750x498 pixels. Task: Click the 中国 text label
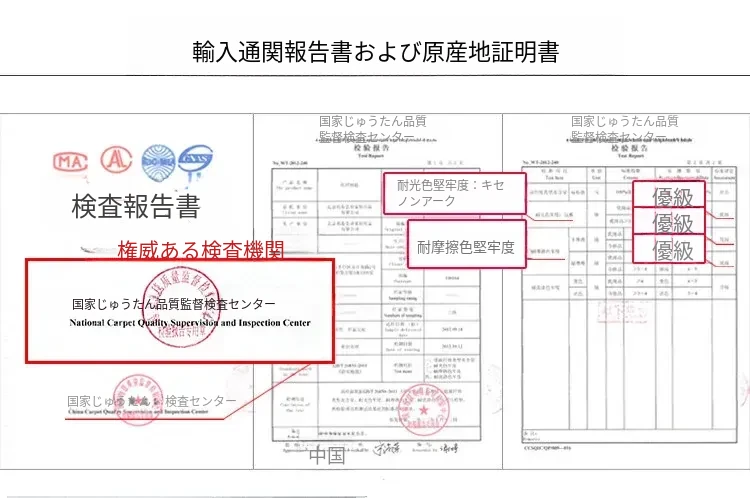[327, 456]
